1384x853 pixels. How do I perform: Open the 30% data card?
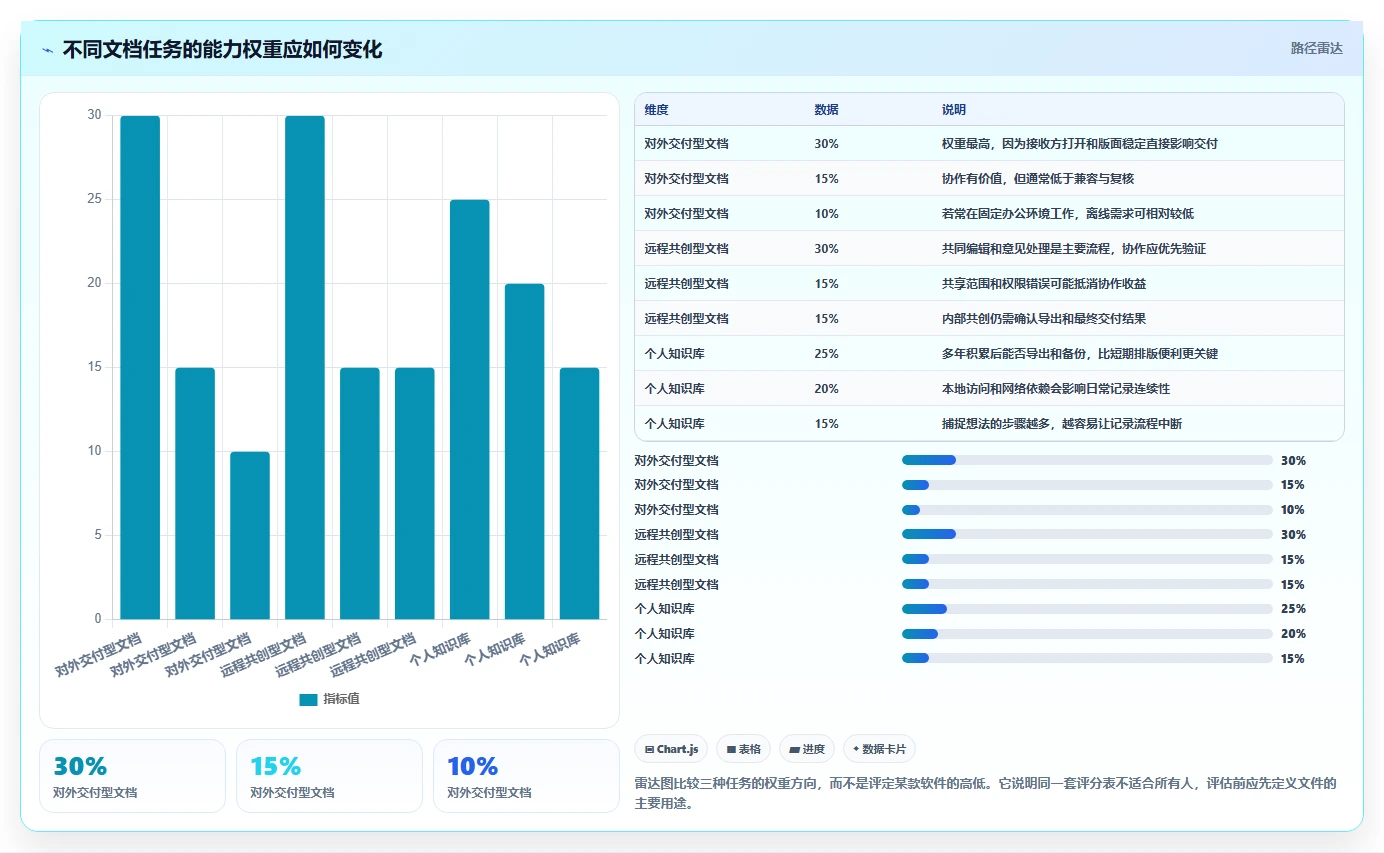coord(132,776)
